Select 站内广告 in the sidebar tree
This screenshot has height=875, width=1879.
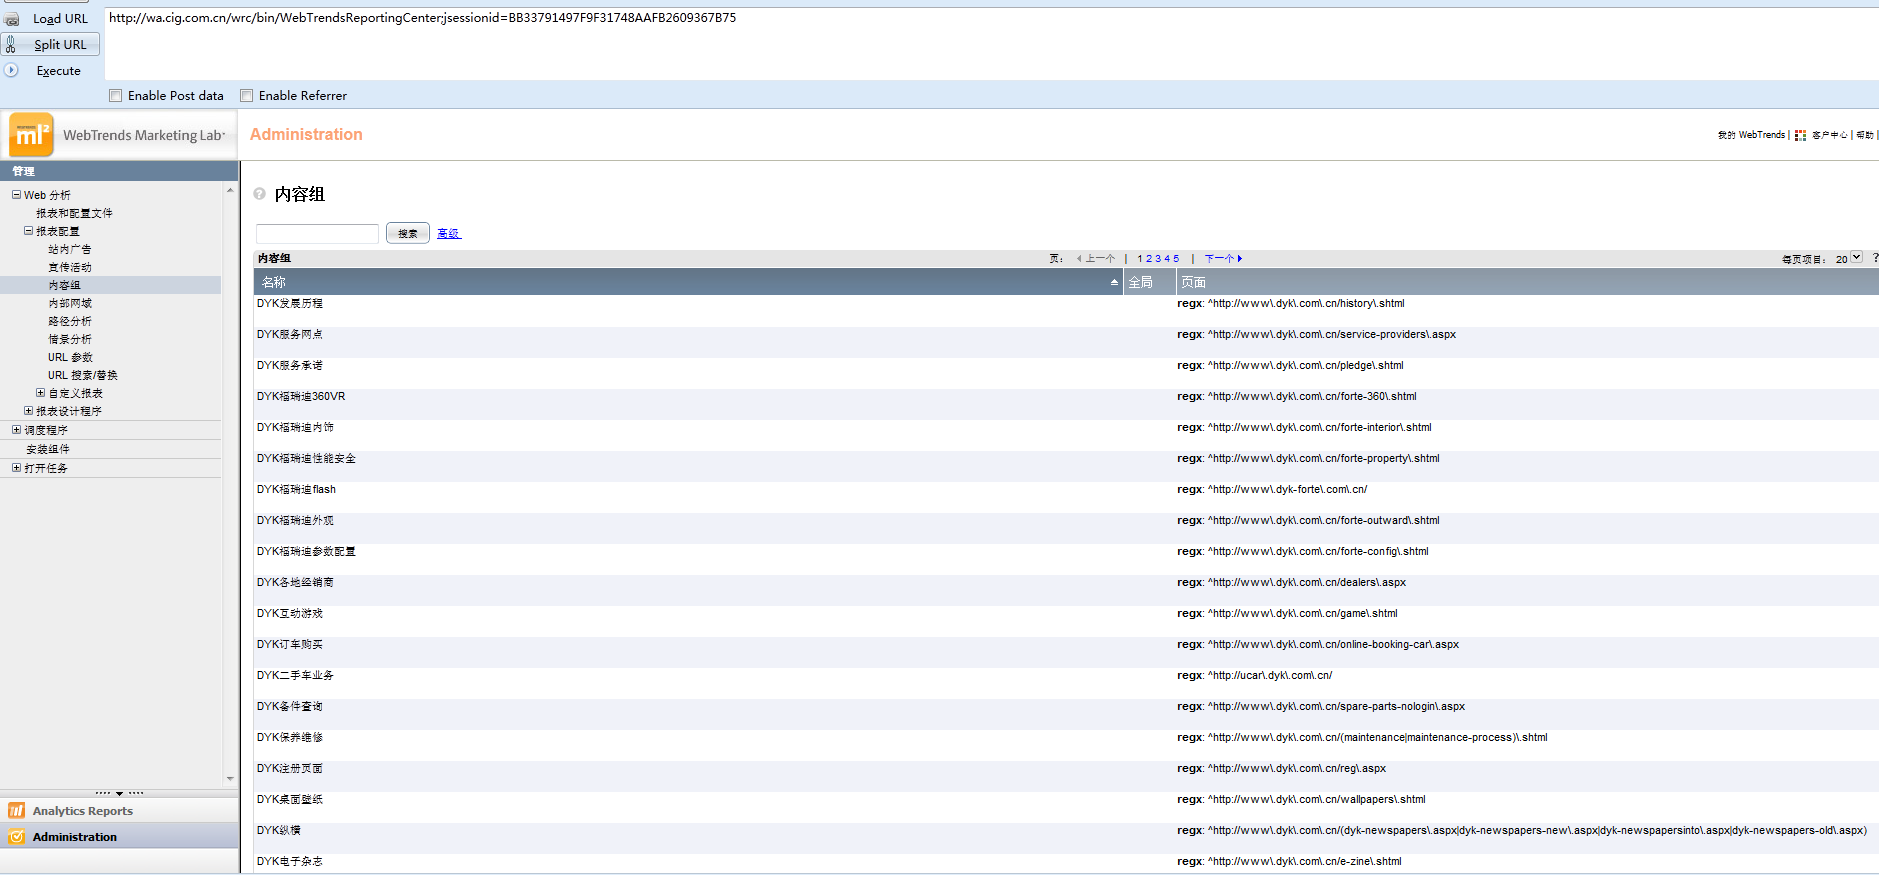pyautogui.click(x=70, y=249)
